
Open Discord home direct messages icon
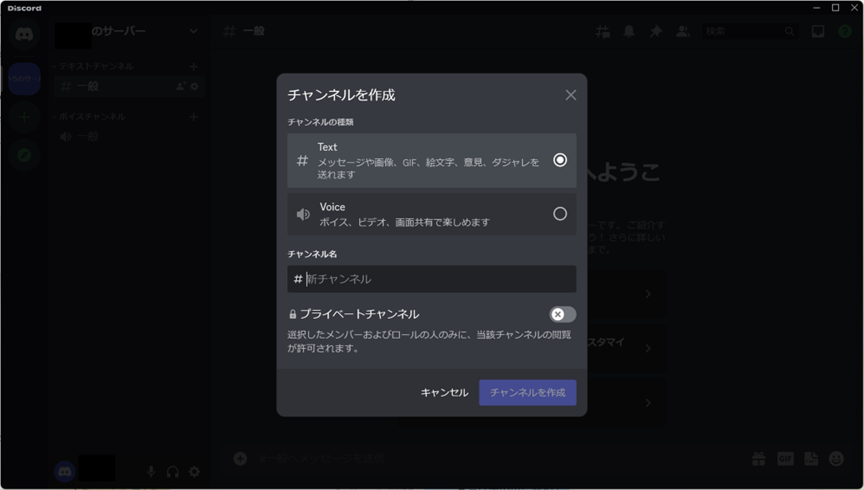[24, 35]
